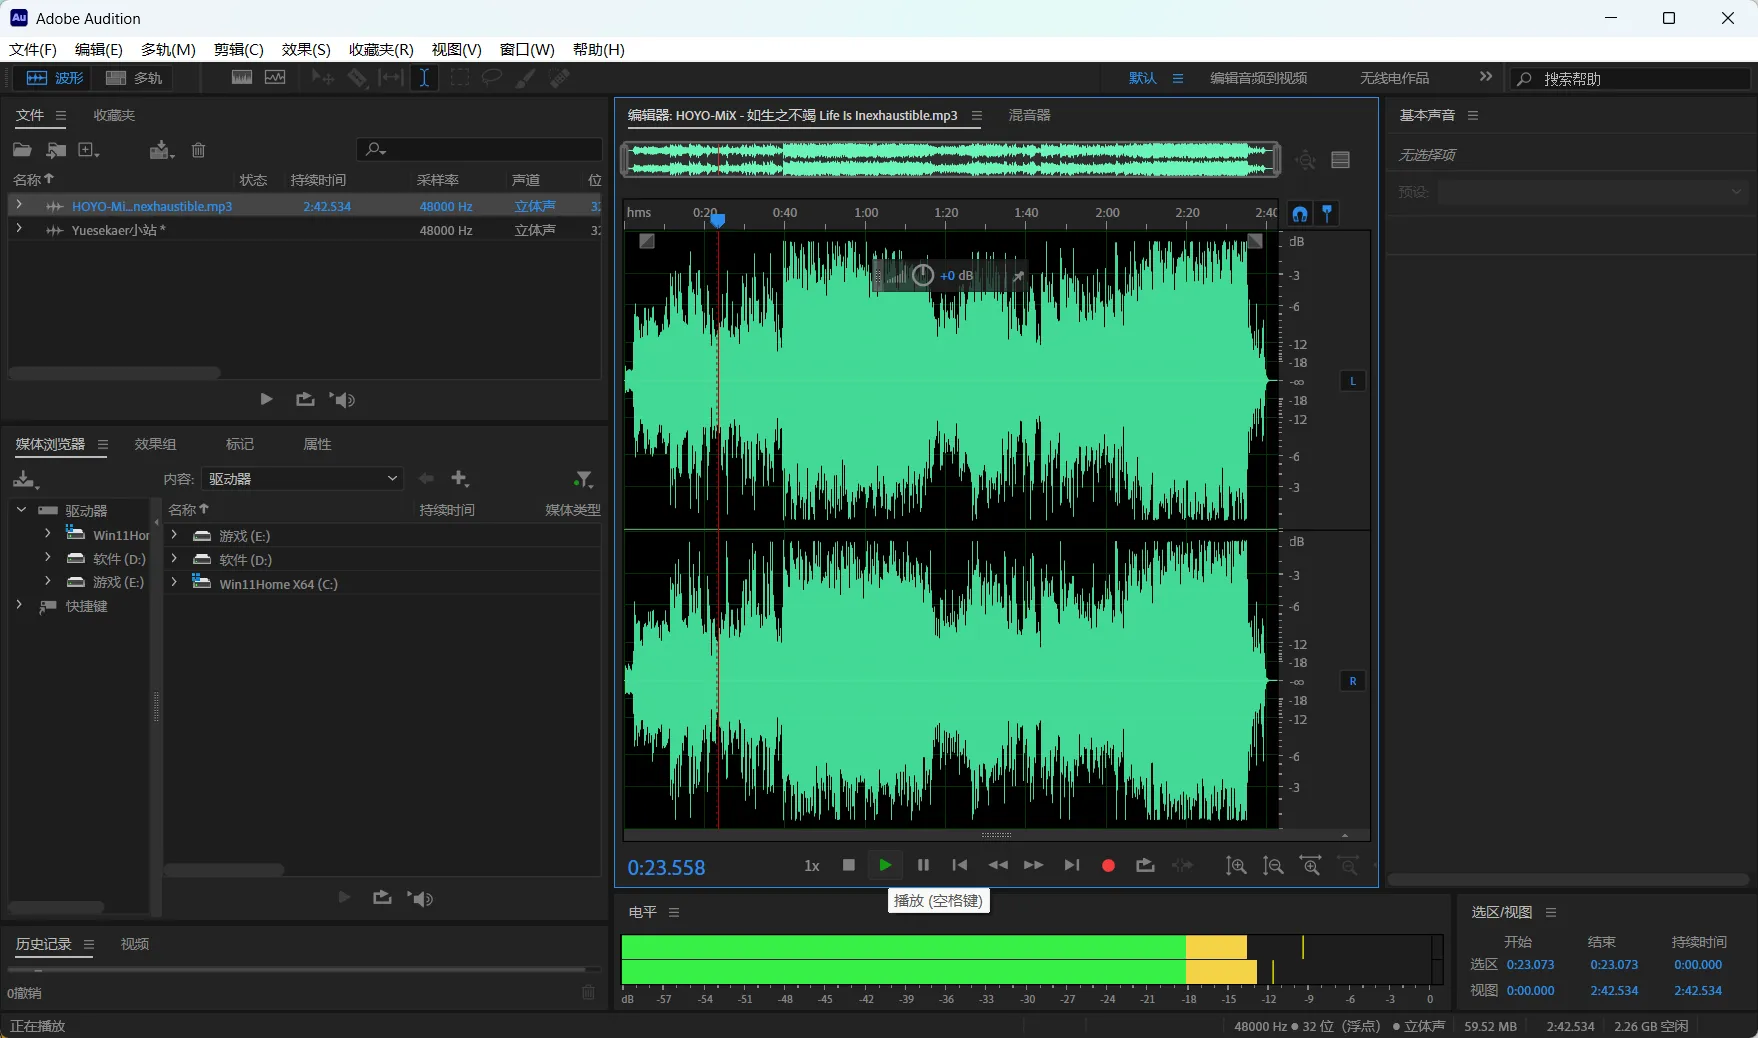The width and height of the screenshot is (1758, 1038).
Task: Switch to the 标记 tab
Action: pyautogui.click(x=240, y=444)
